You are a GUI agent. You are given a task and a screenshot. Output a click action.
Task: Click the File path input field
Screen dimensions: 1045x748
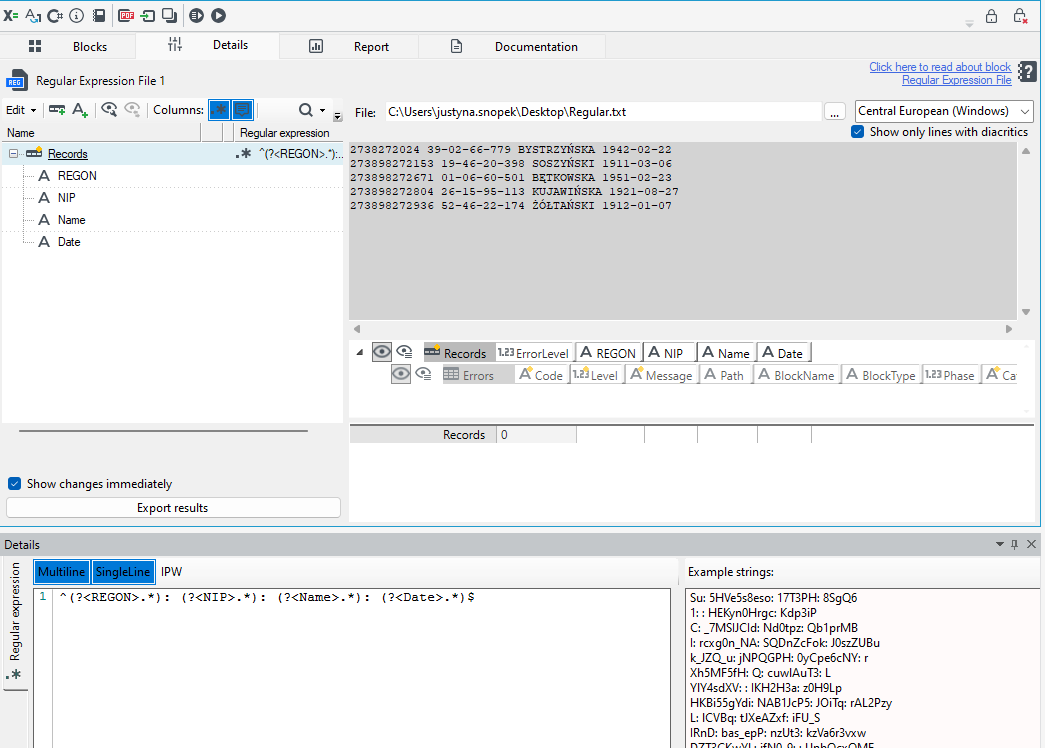602,112
